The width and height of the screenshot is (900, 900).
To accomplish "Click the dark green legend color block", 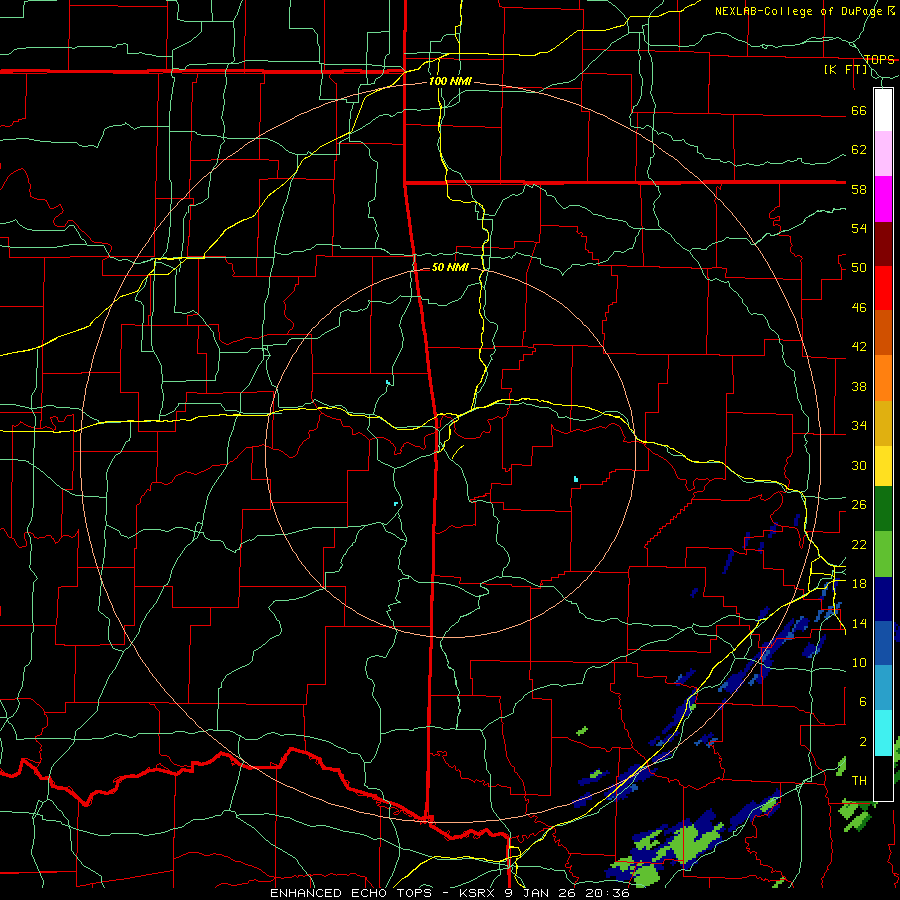I will click(883, 509).
